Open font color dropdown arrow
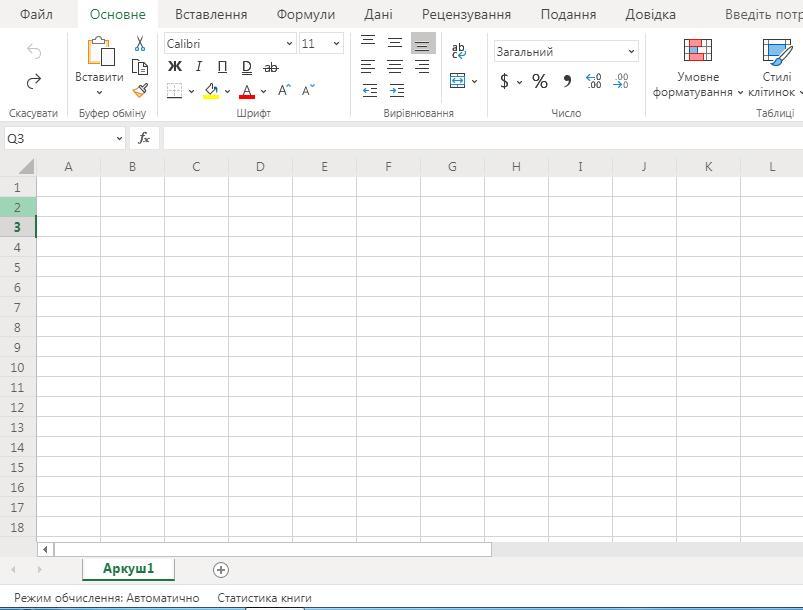This screenshot has height=610, width=803. (263, 92)
